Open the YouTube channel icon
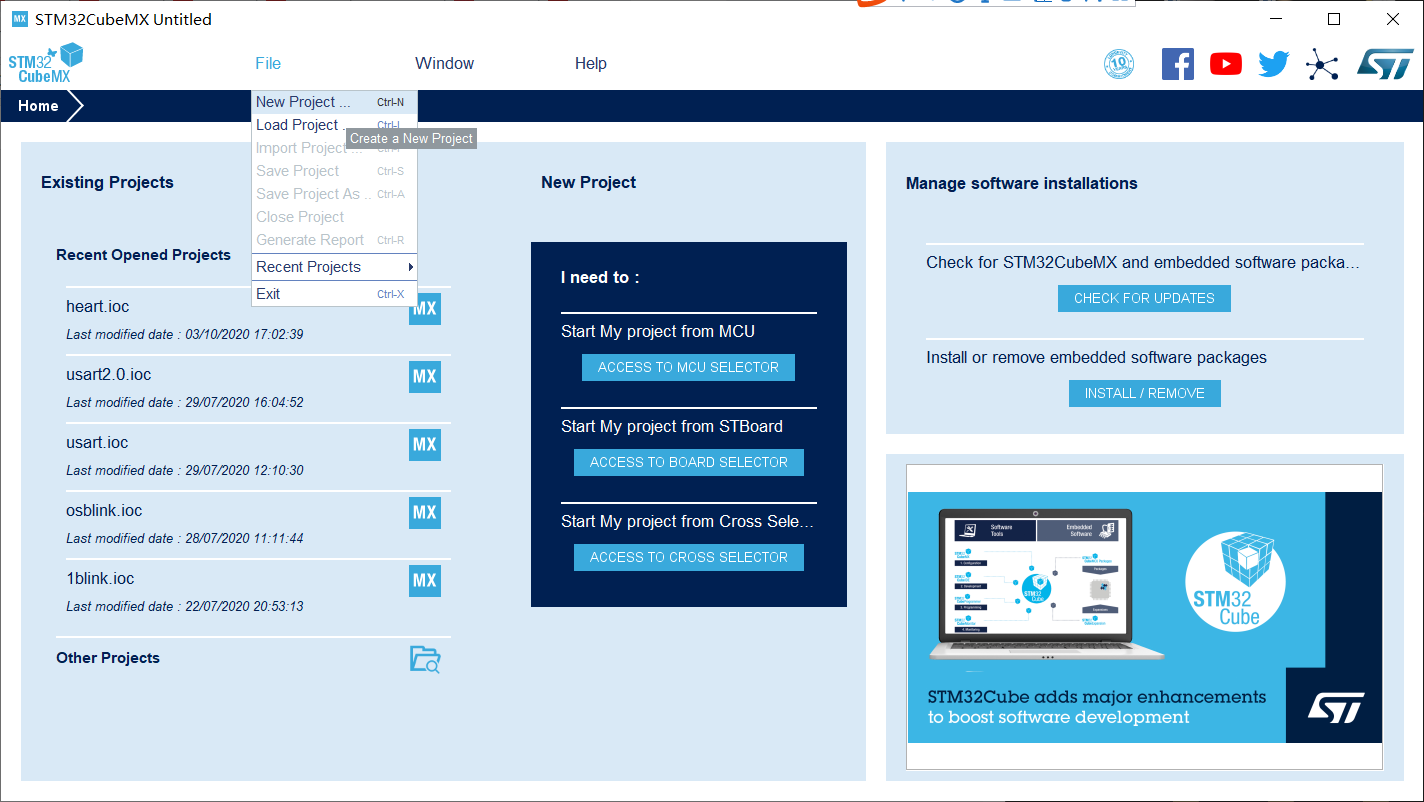 click(1226, 64)
